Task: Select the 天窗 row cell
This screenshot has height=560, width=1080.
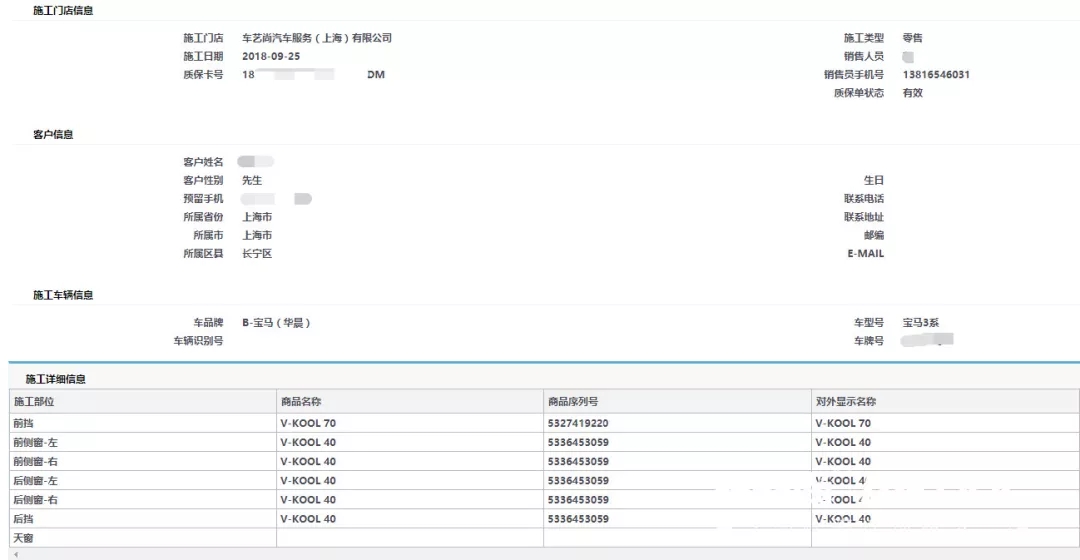Action: (24, 539)
